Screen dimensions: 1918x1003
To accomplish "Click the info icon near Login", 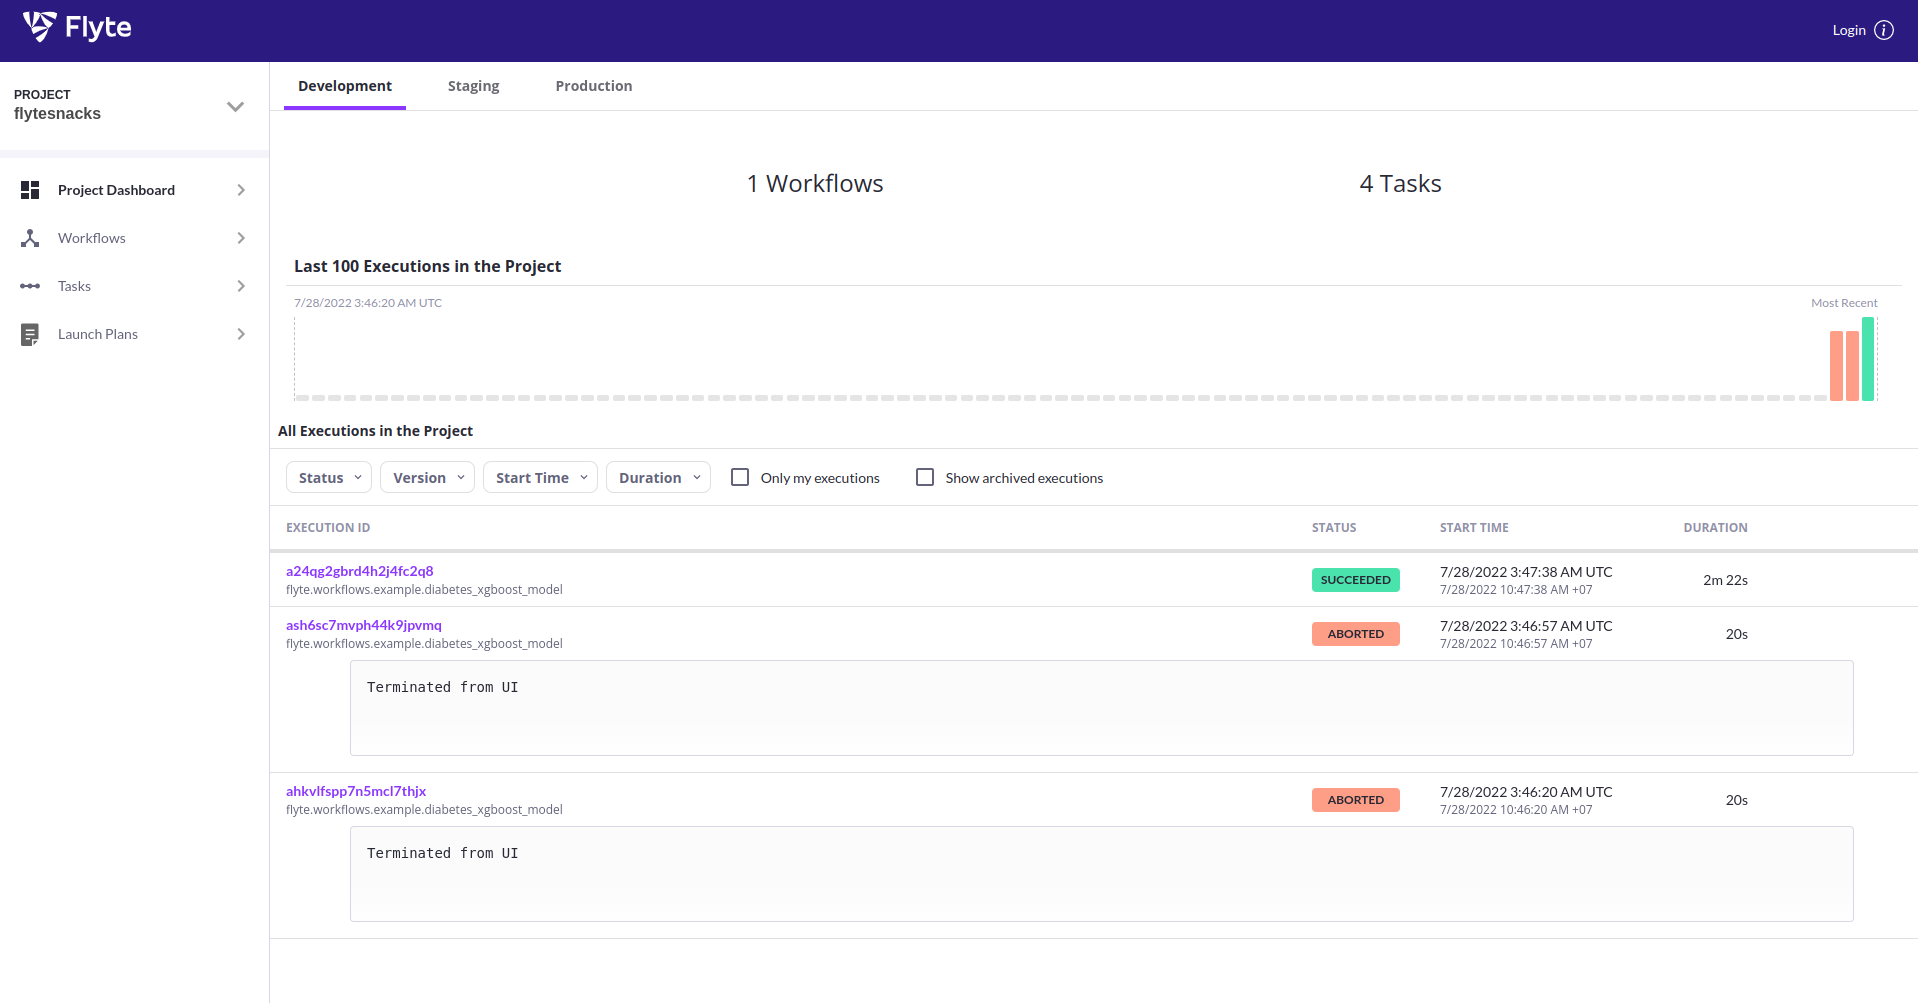I will click(x=1886, y=30).
